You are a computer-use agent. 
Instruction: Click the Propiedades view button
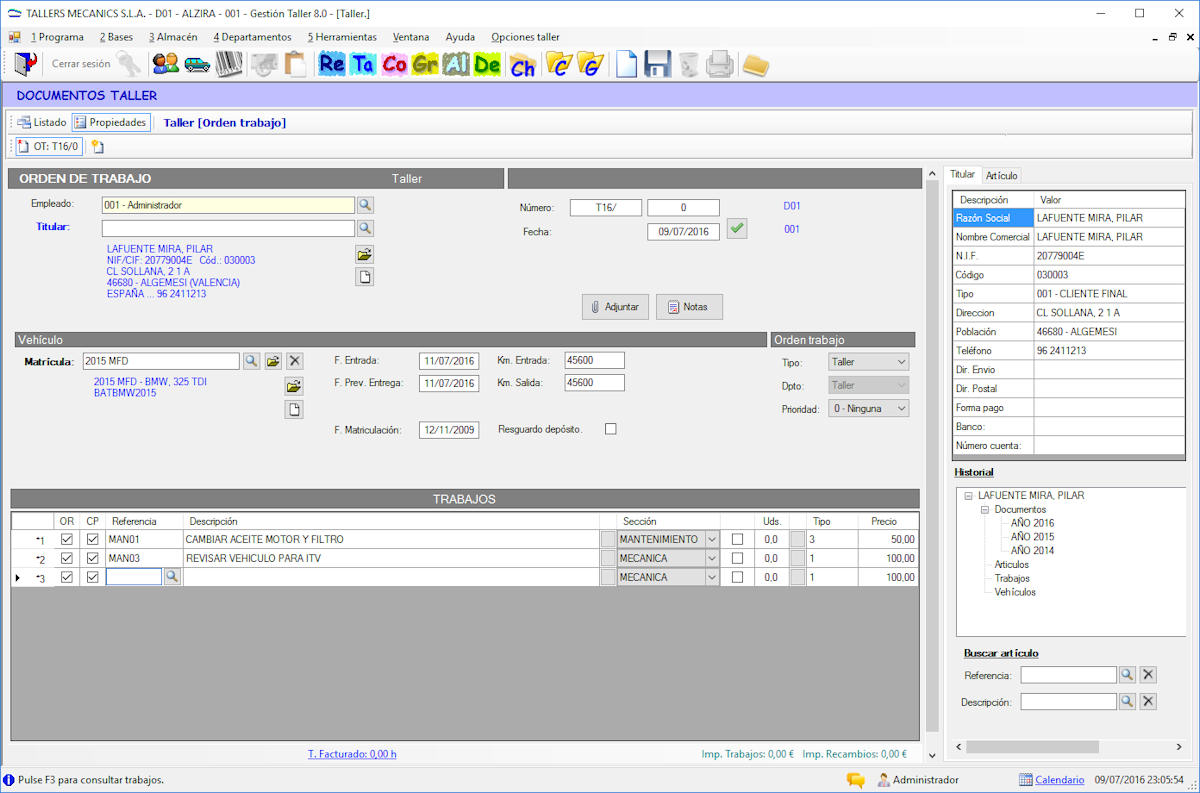(x=110, y=122)
